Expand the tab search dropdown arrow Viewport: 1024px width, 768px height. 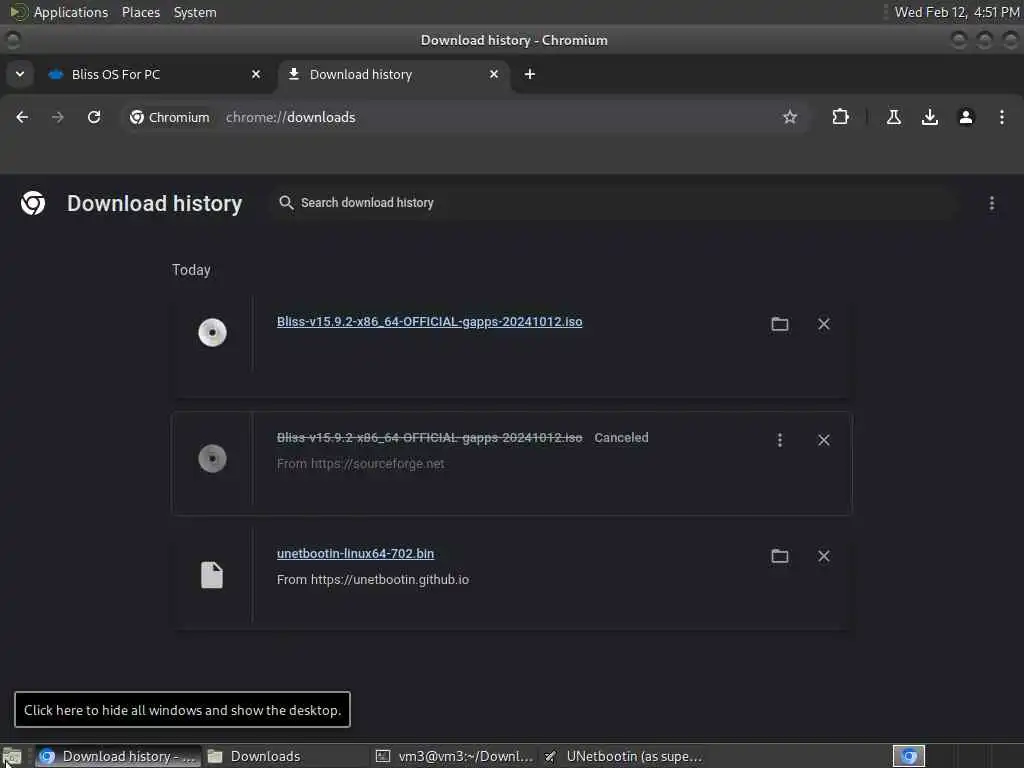20,74
